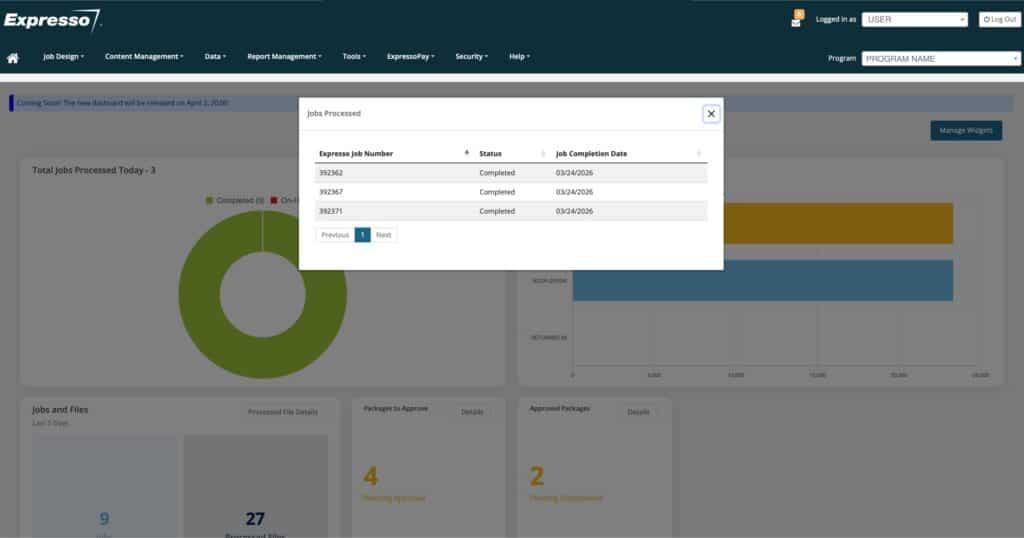This screenshot has width=1024, height=538.
Task: Select page 1 in pagination
Action: [x=362, y=235]
